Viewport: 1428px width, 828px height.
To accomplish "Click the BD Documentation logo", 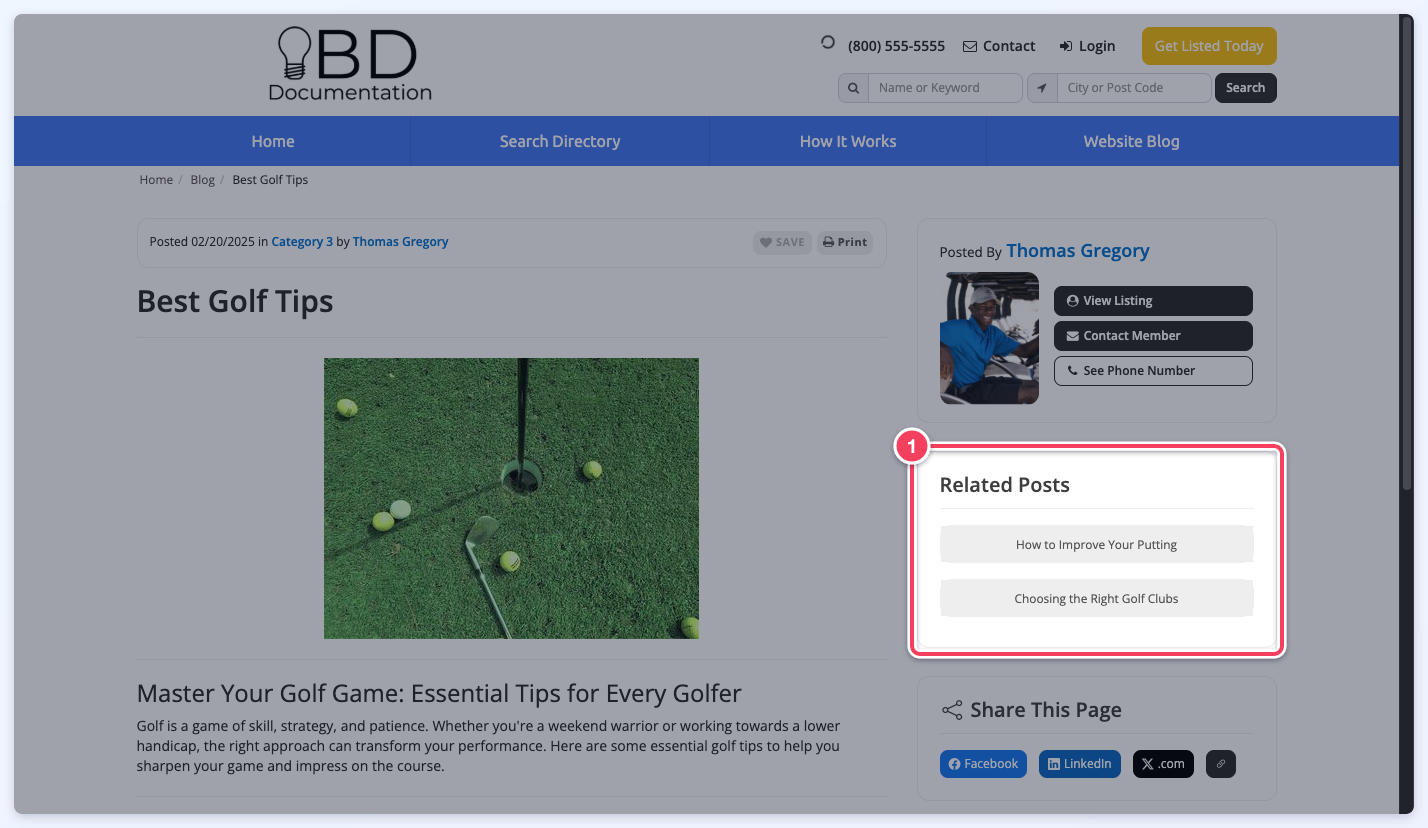I will (350, 65).
